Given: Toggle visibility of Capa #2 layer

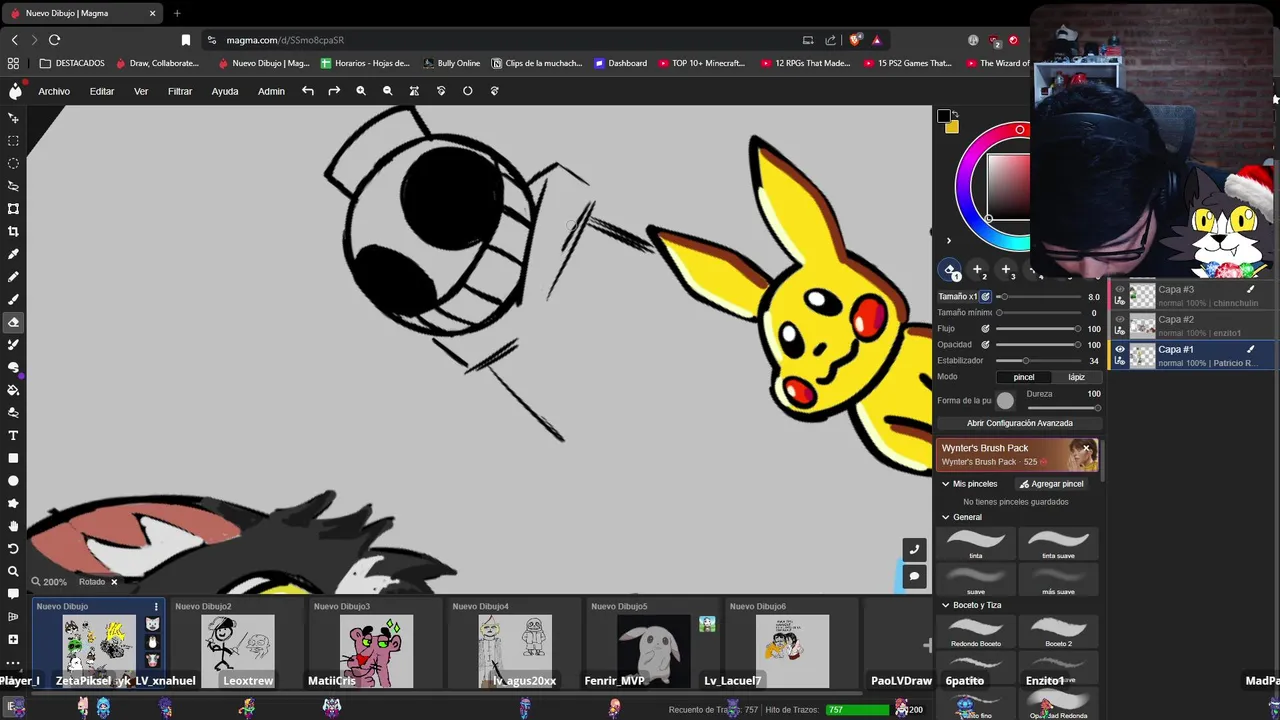Looking at the screenshot, I should [1120, 319].
